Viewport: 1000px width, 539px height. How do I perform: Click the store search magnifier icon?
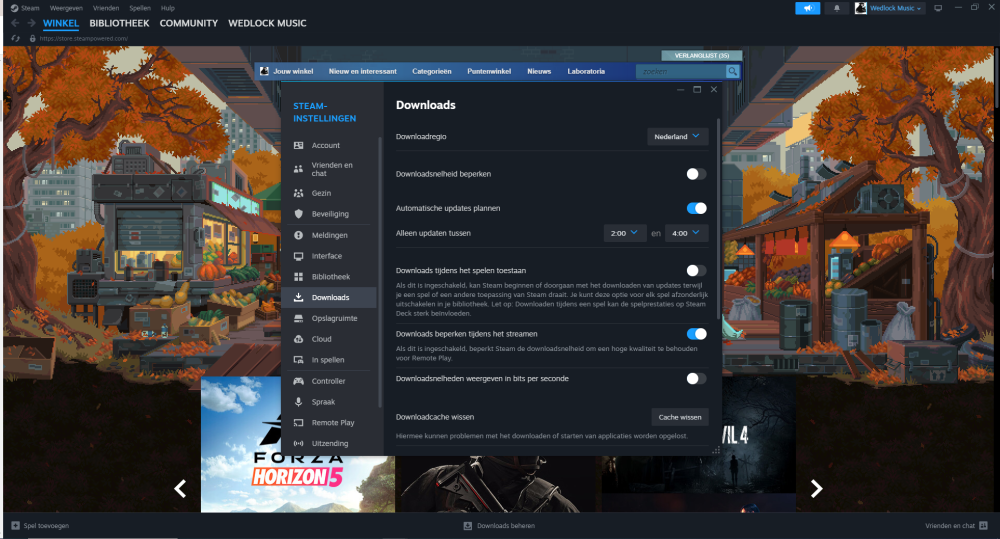[x=732, y=71]
